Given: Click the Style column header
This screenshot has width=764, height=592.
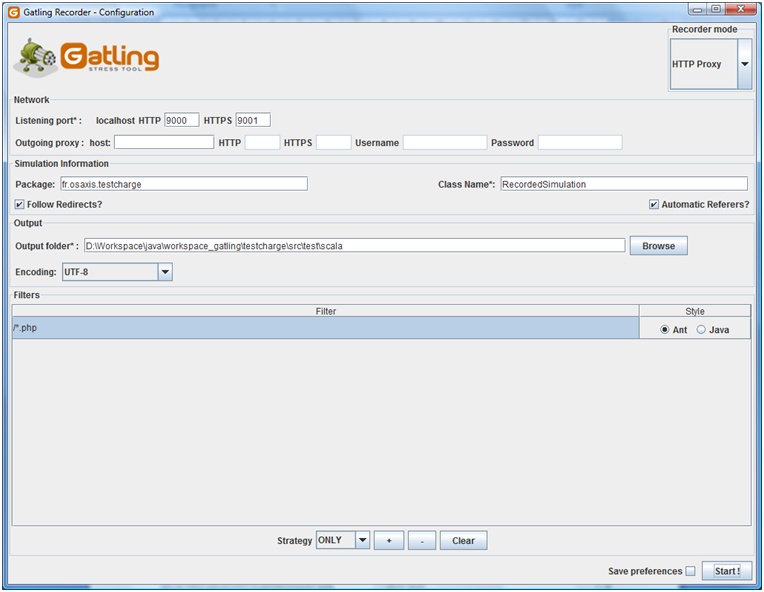Looking at the screenshot, I should (695, 311).
